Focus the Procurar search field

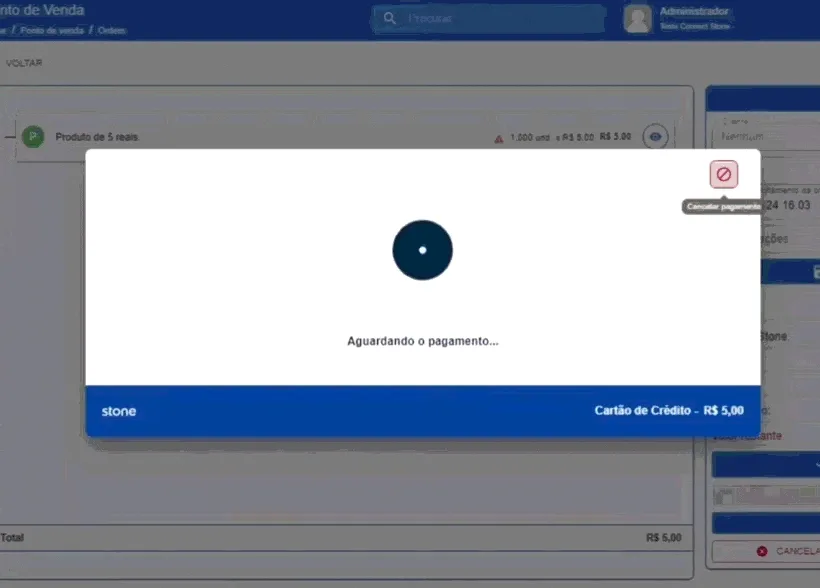click(x=489, y=19)
